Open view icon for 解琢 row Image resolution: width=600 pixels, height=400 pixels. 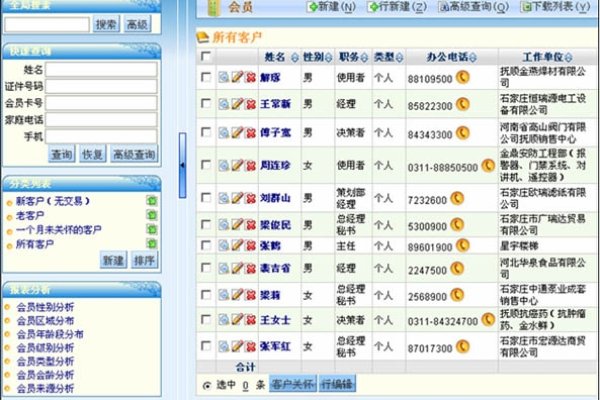pyautogui.click(x=224, y=77)
